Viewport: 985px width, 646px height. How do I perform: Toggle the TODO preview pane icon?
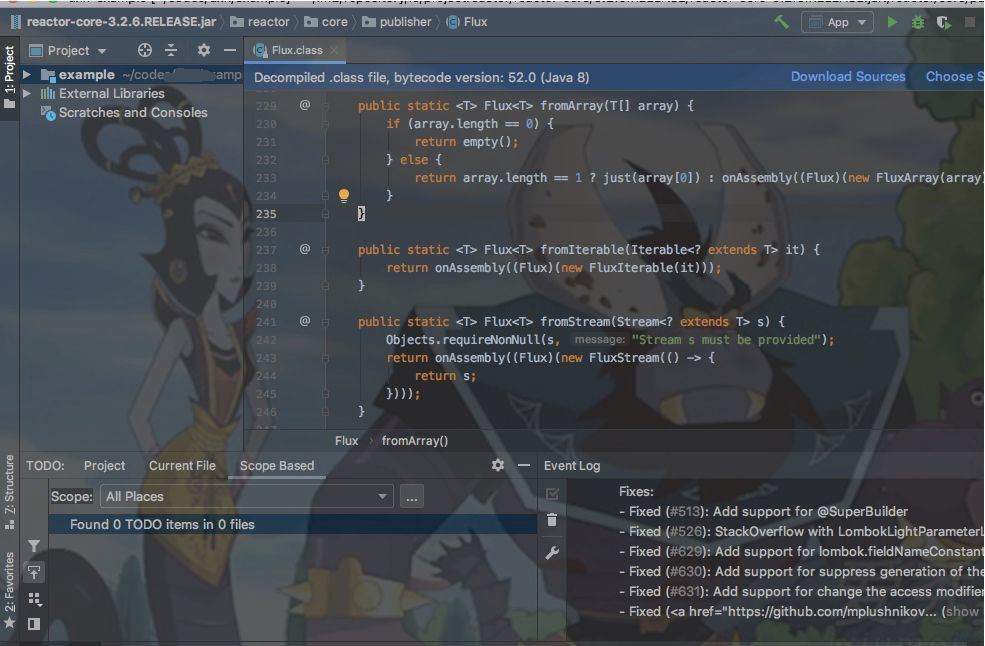(34, 624)
